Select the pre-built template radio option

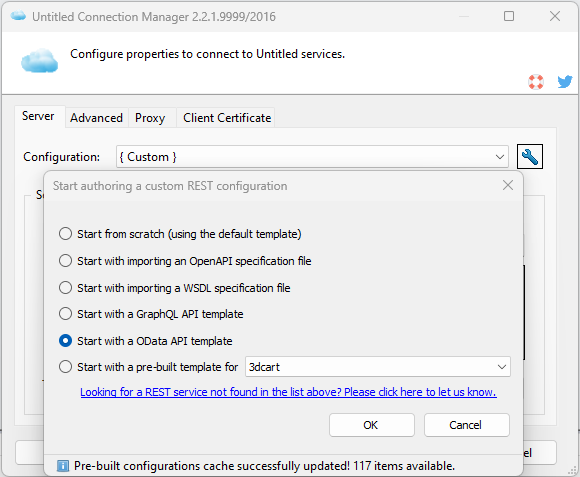[65, 367]
